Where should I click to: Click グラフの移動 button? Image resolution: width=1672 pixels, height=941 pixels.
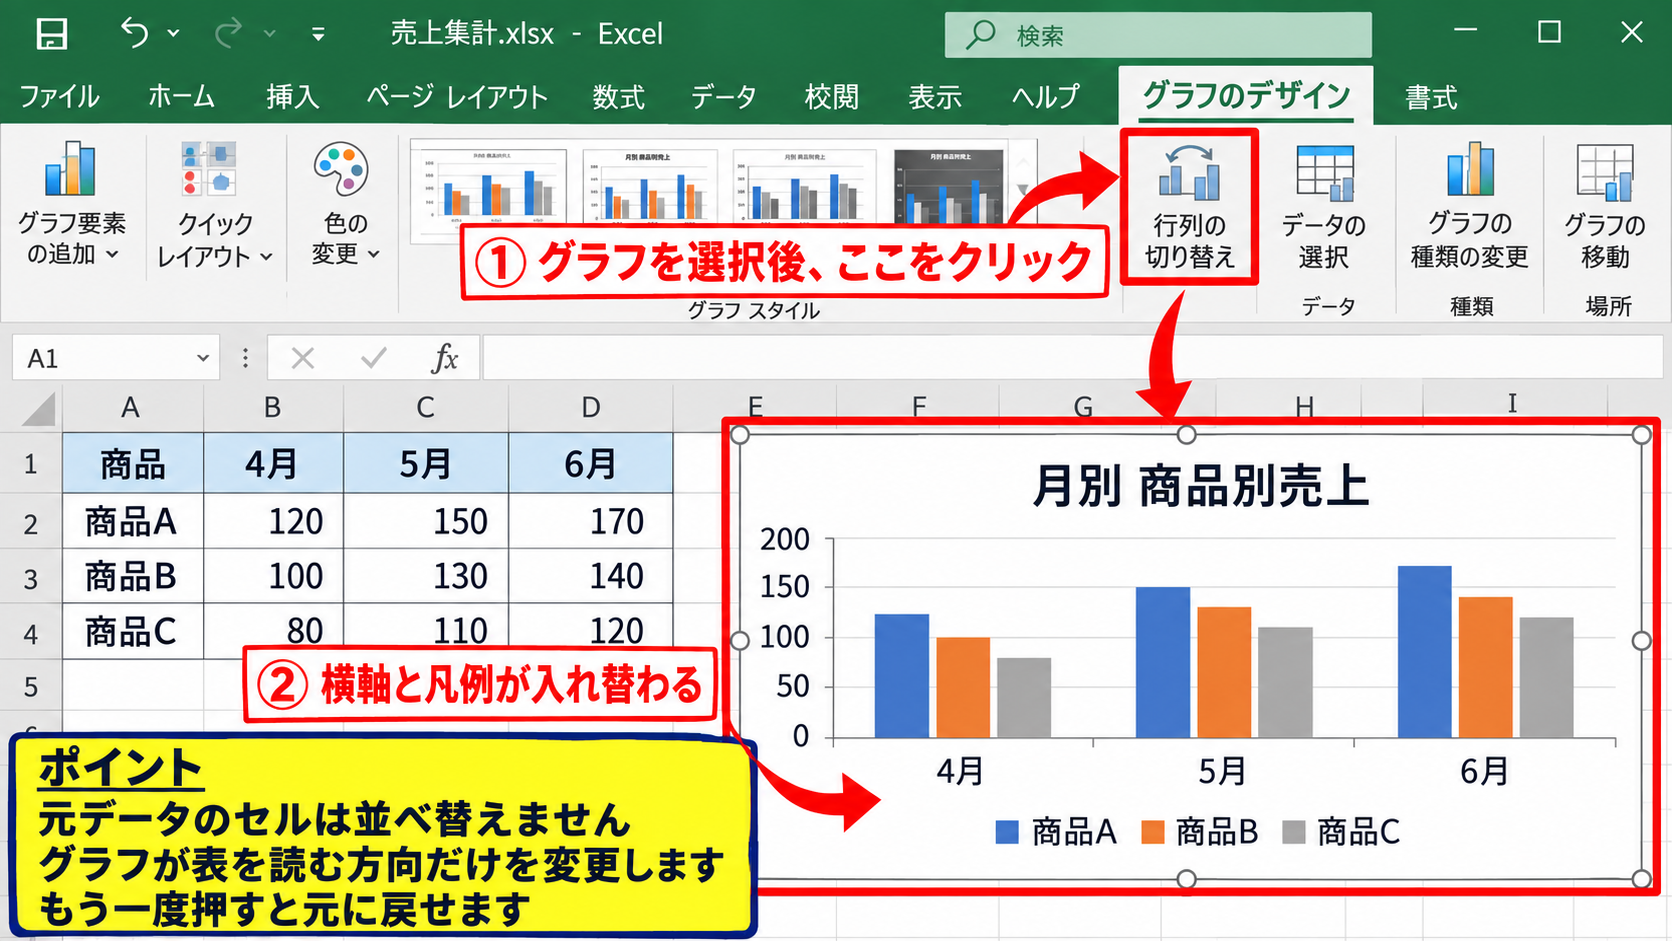(x=1604, y=207)
